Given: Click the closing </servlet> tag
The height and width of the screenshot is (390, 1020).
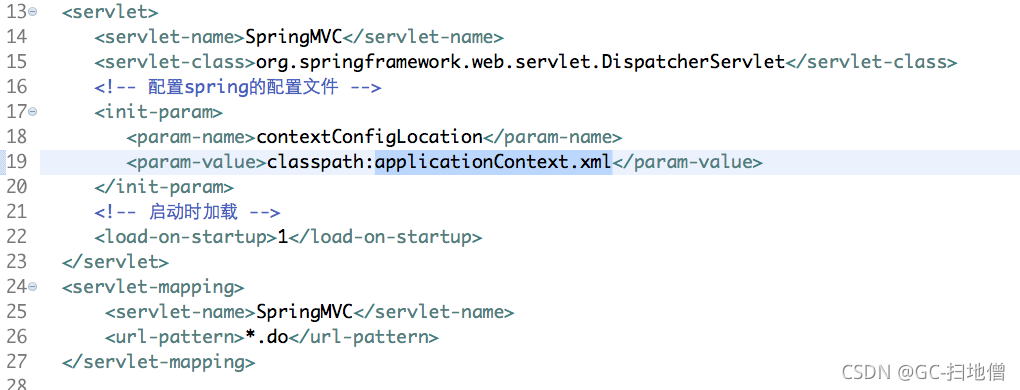Looking at the screenshot, I should 116,261.
